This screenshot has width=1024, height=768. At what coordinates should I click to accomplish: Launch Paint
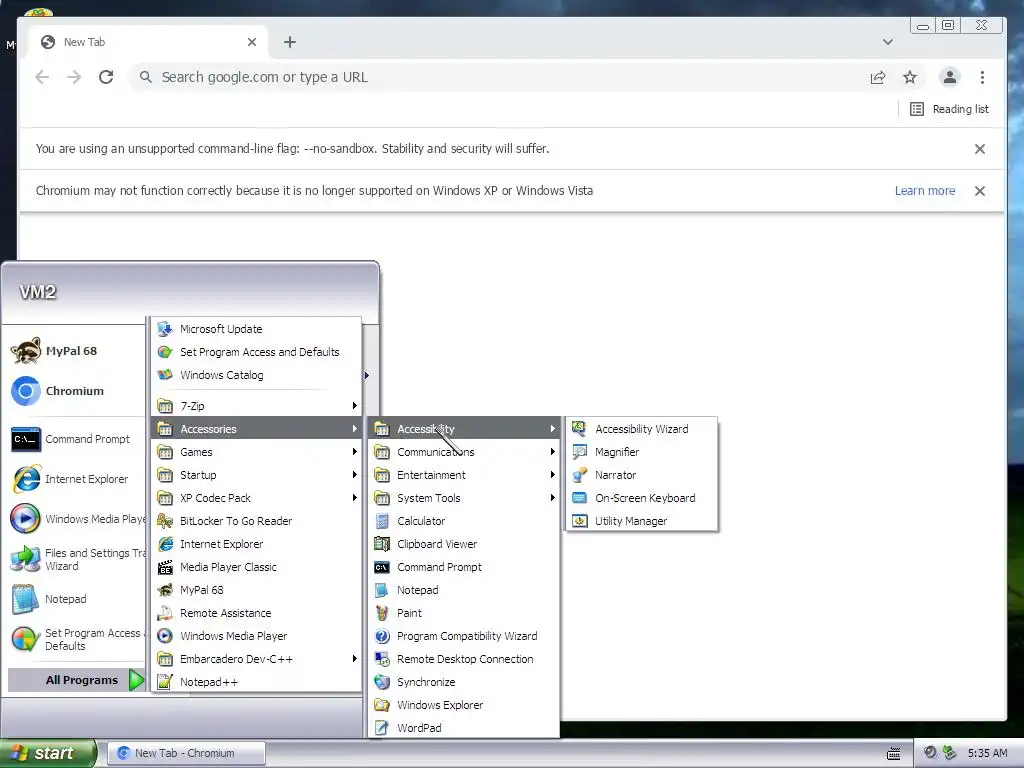(x=464, y=613)
